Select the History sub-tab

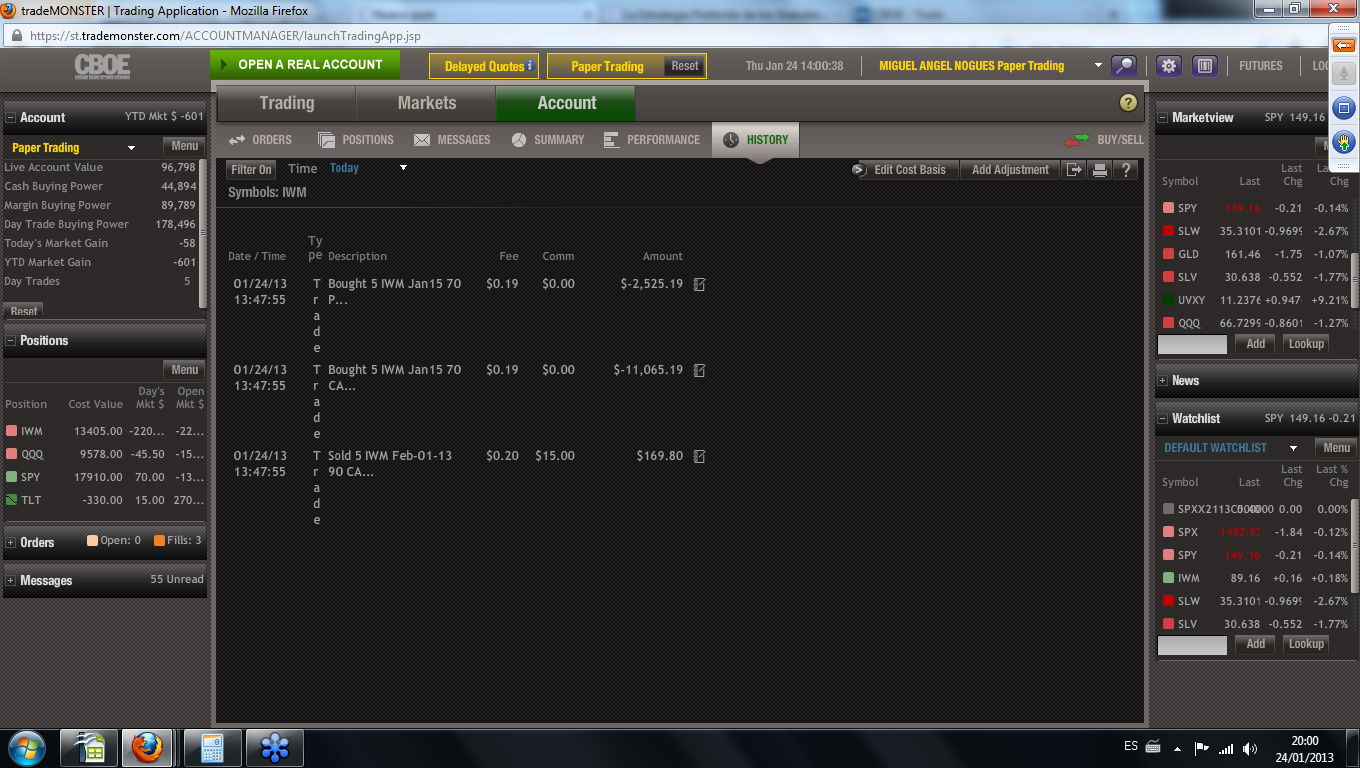(756, 140)
